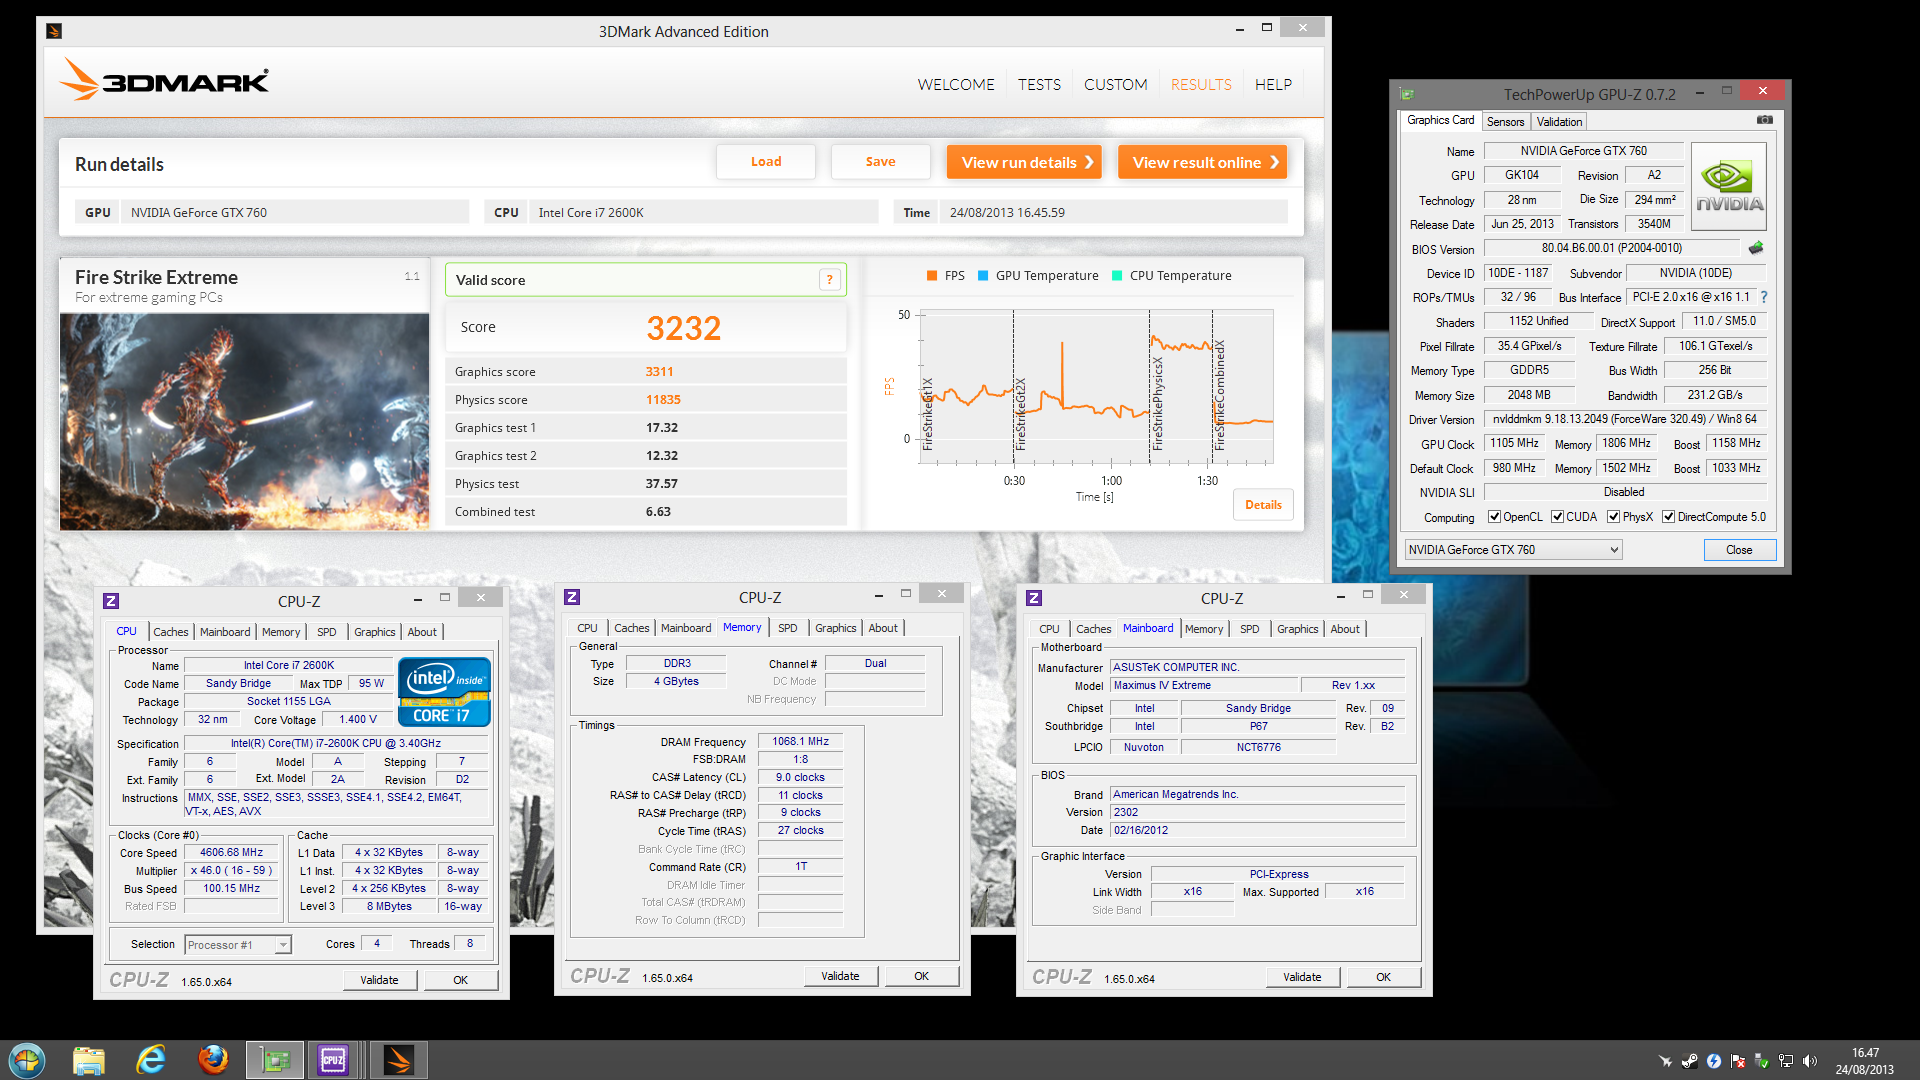Open File Explorer from the taskbar
Image resolution: width=1920 pixels, height=1080 pixels.
point(89,1060)
